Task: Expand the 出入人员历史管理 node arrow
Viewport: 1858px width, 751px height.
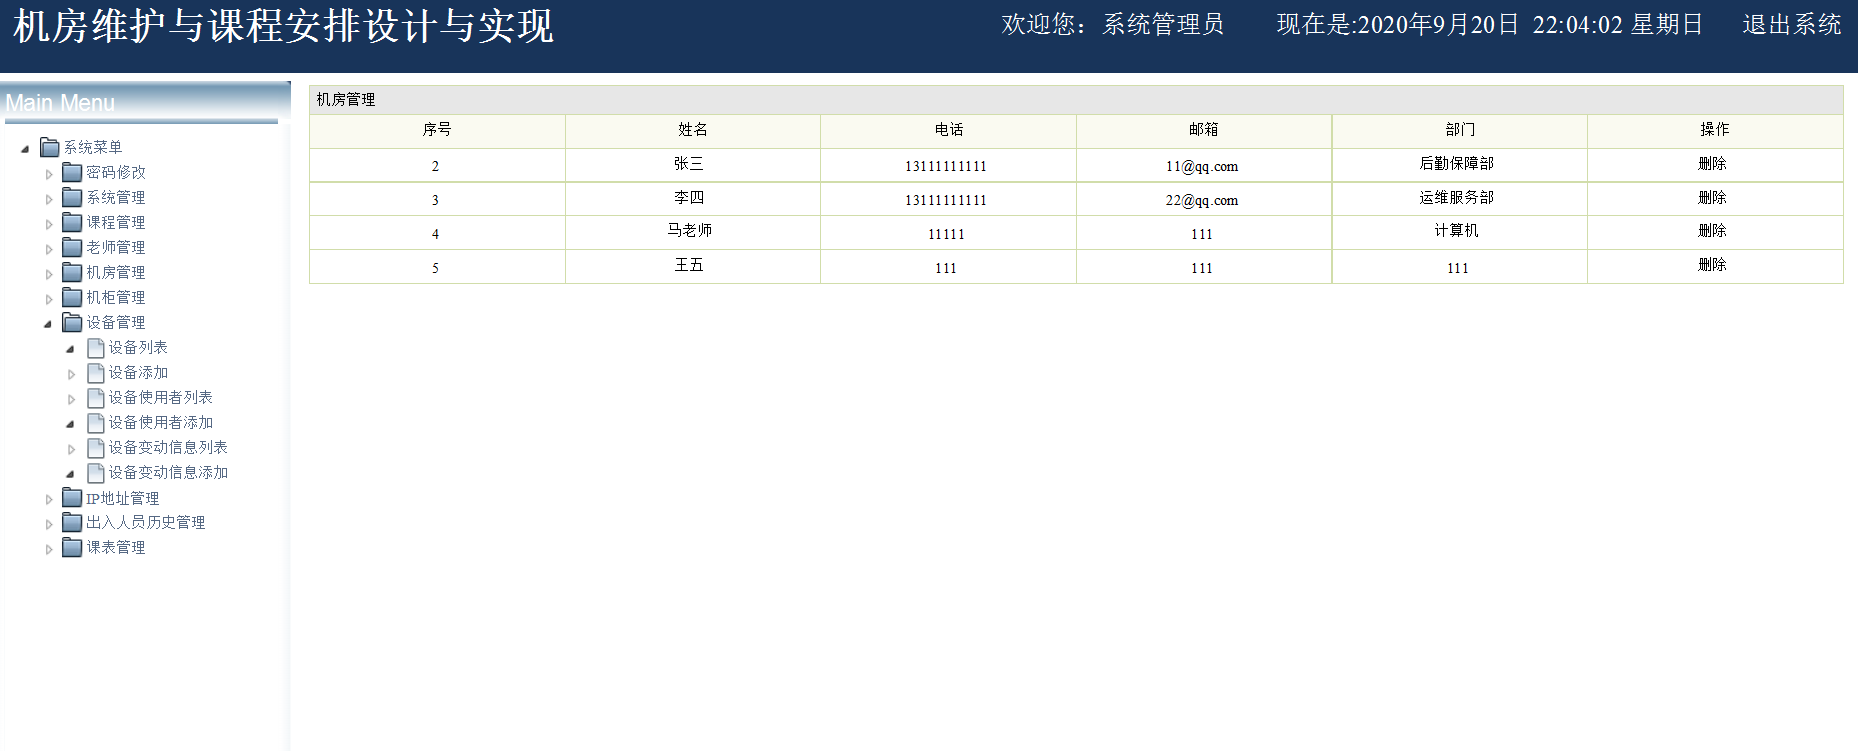Action: (49, 524)
